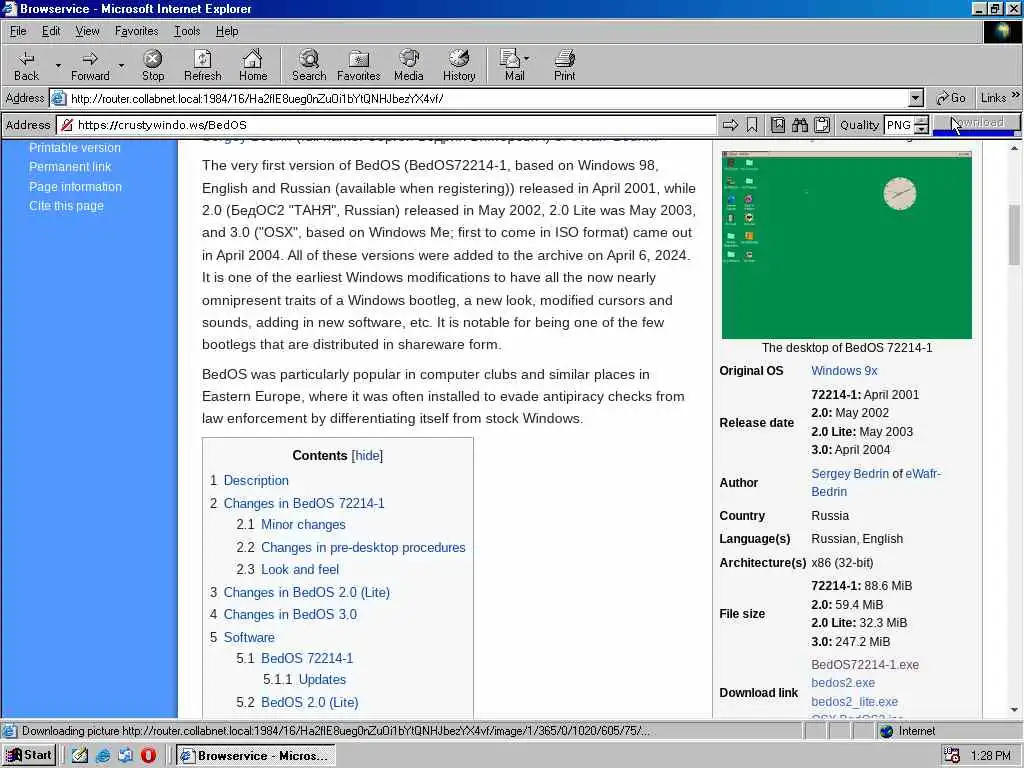Launch Internet Explorer from quick launch

pos(103,756)
